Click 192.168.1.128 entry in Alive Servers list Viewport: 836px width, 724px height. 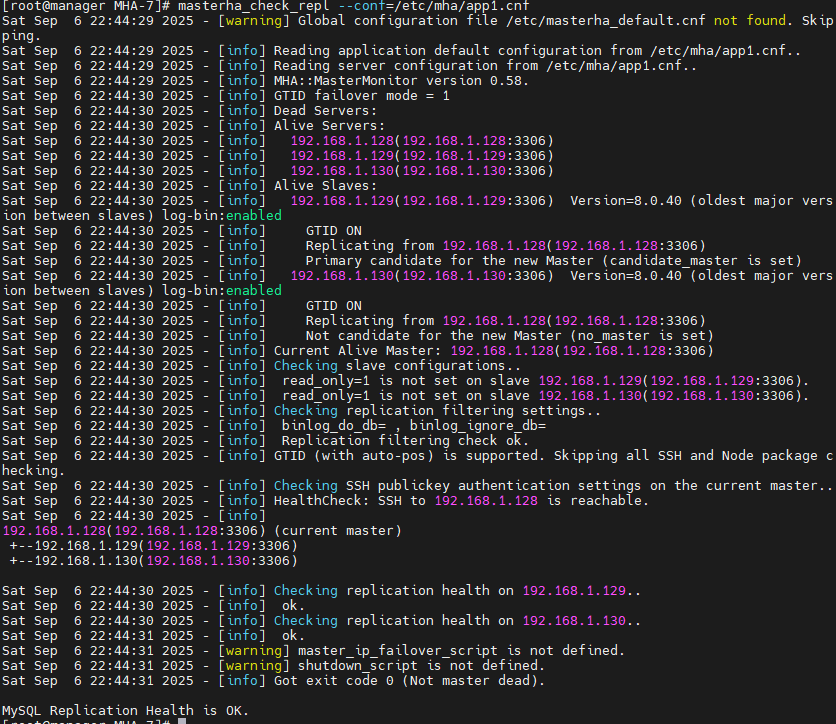[x=422, y=141]
